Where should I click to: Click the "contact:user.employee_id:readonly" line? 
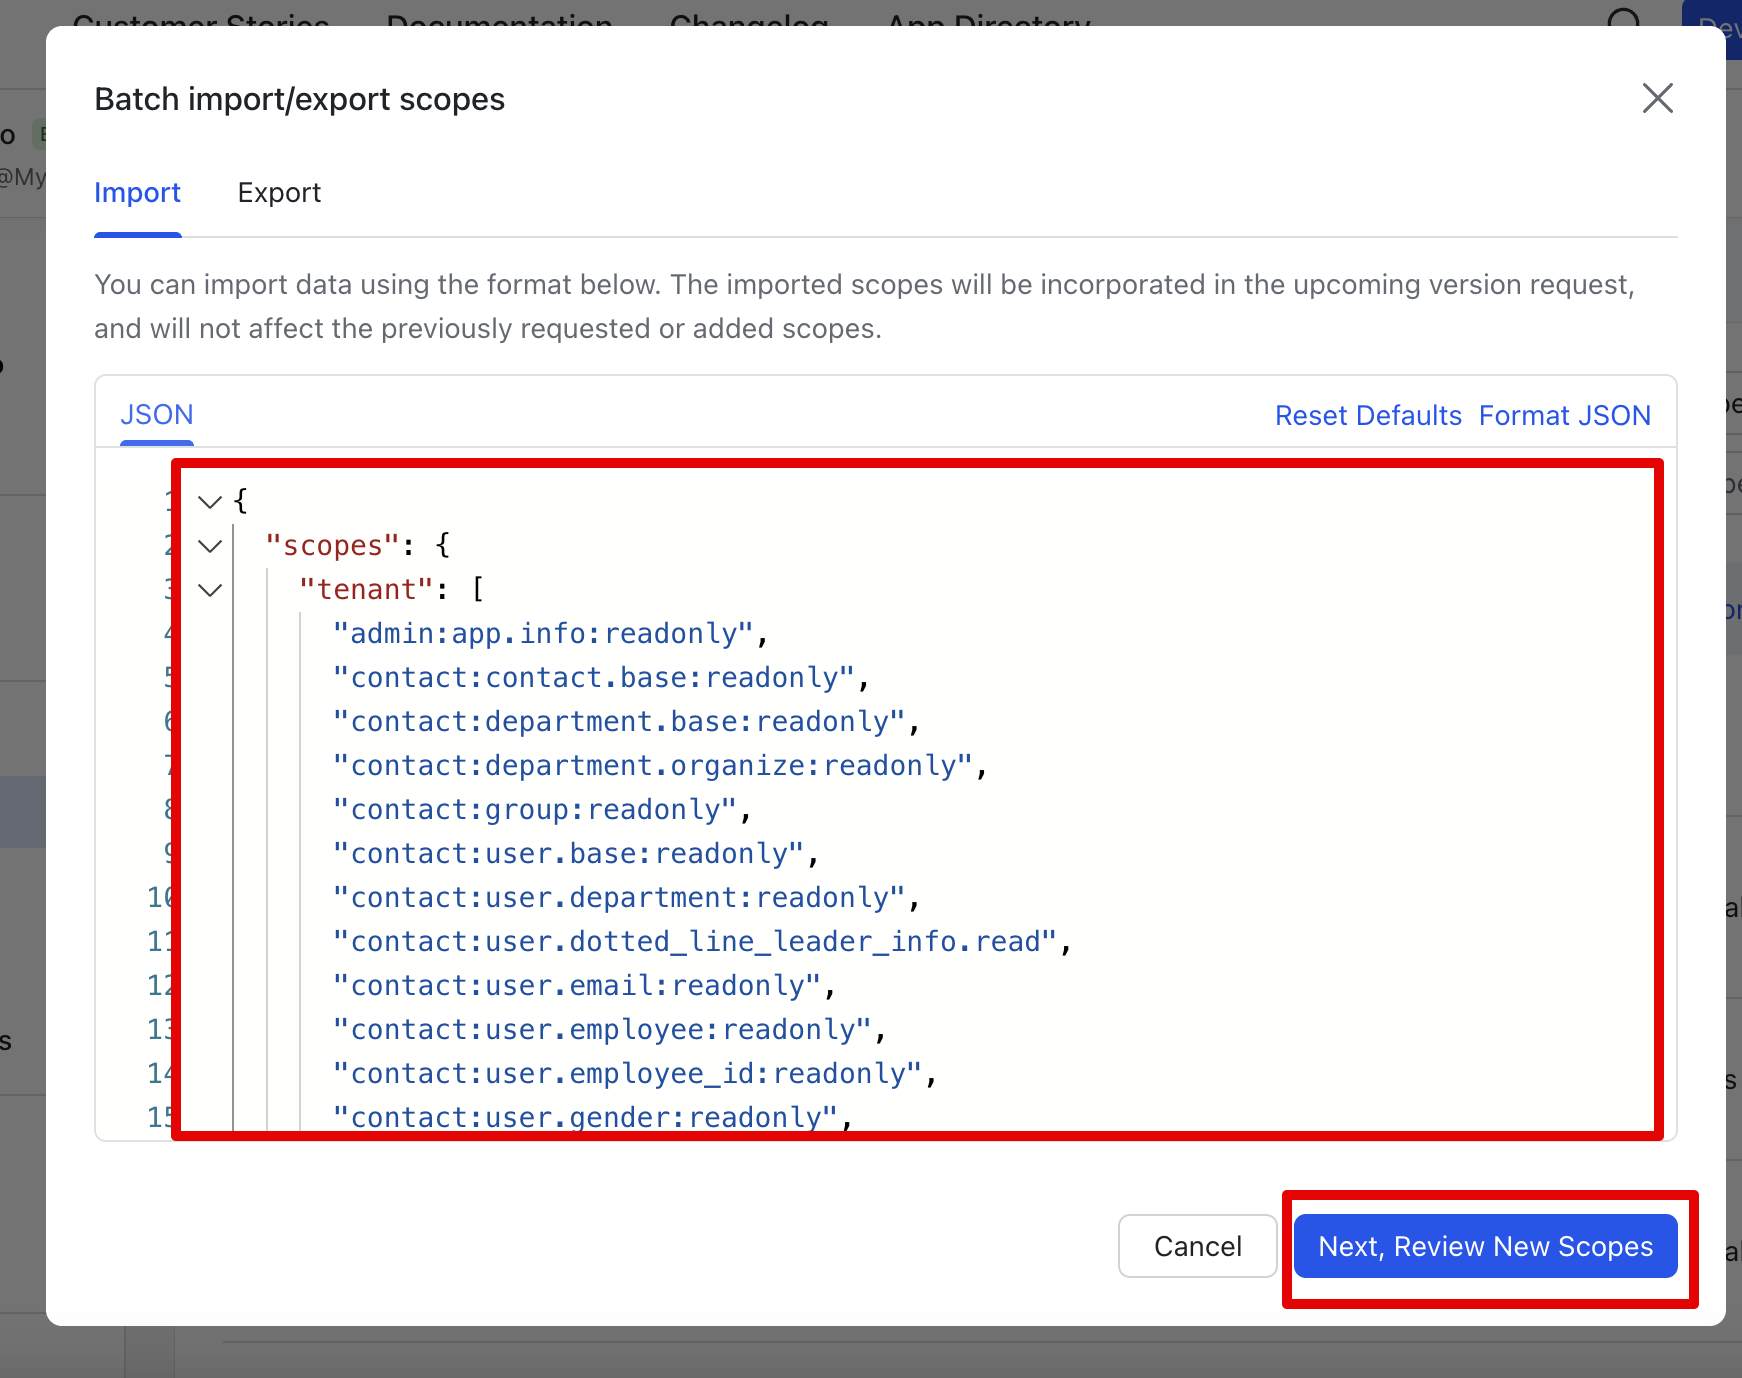(x=627, y=1074)
